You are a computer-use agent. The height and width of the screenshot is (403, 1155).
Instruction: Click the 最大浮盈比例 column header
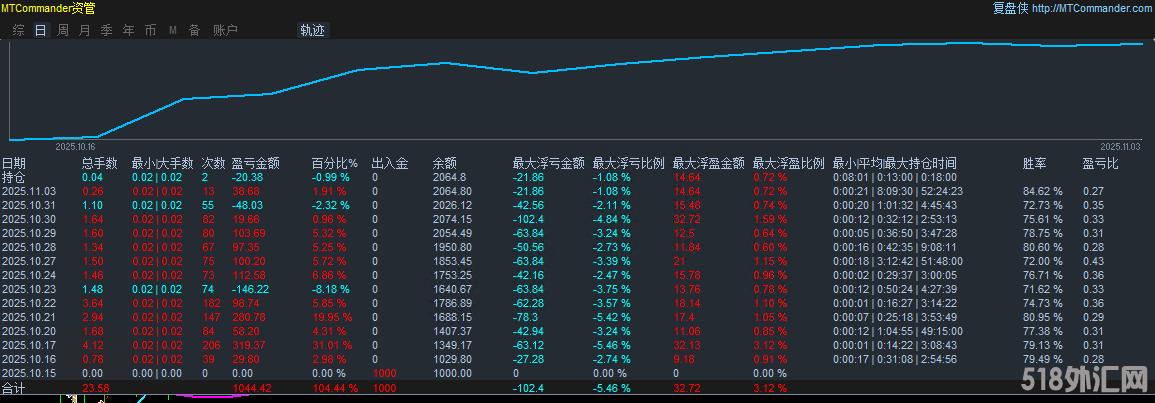[789, 163]
